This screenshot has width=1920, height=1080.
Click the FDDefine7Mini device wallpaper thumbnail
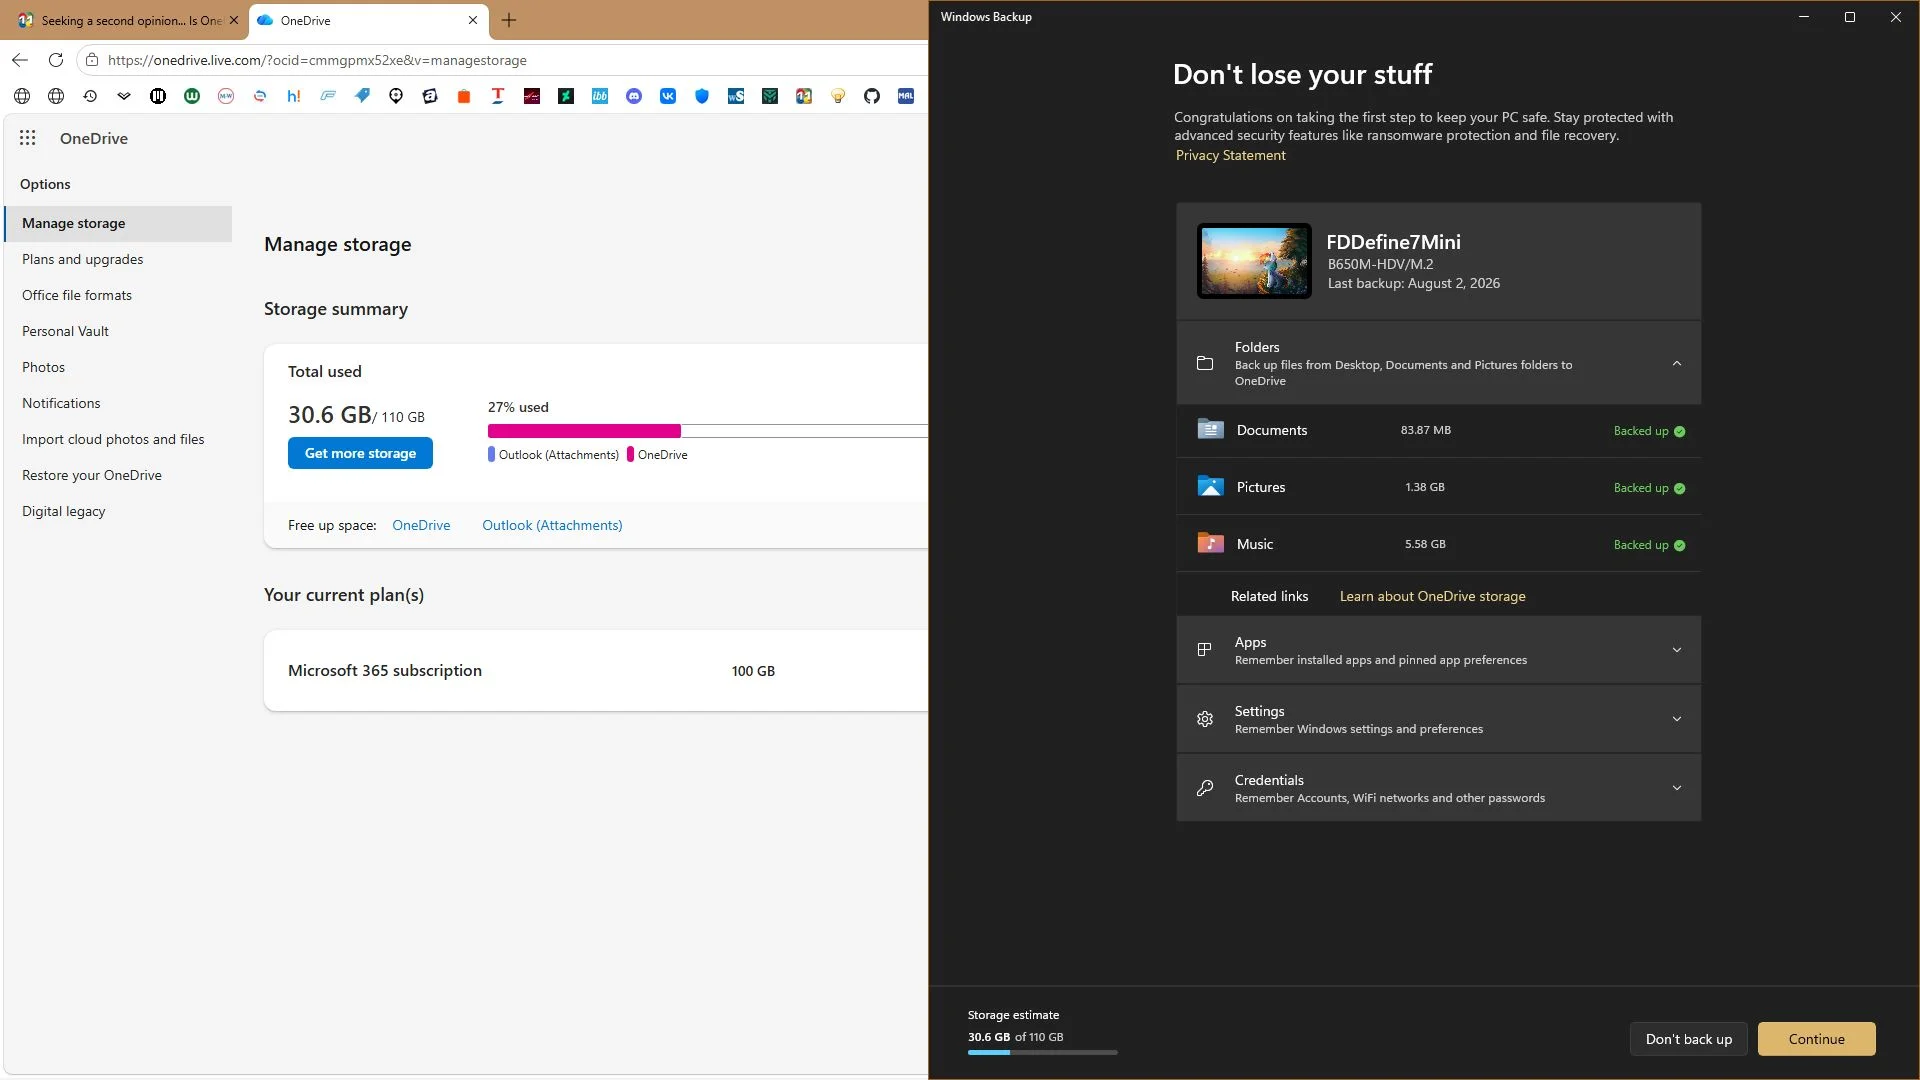[1254, 261]
